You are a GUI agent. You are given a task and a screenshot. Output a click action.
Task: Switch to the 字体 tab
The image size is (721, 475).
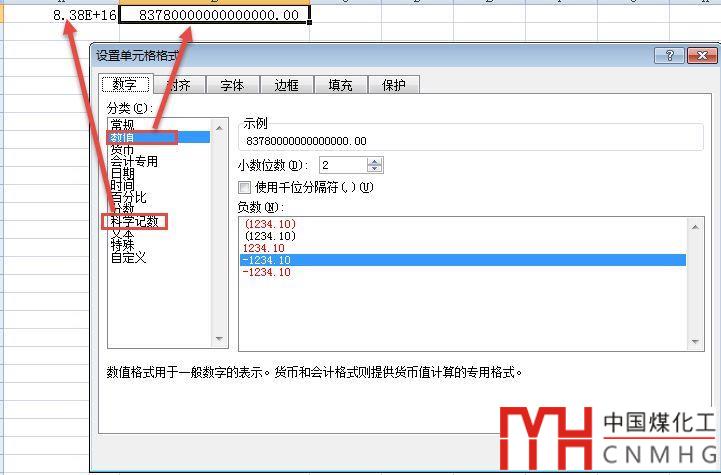click(x=232, y=85)
